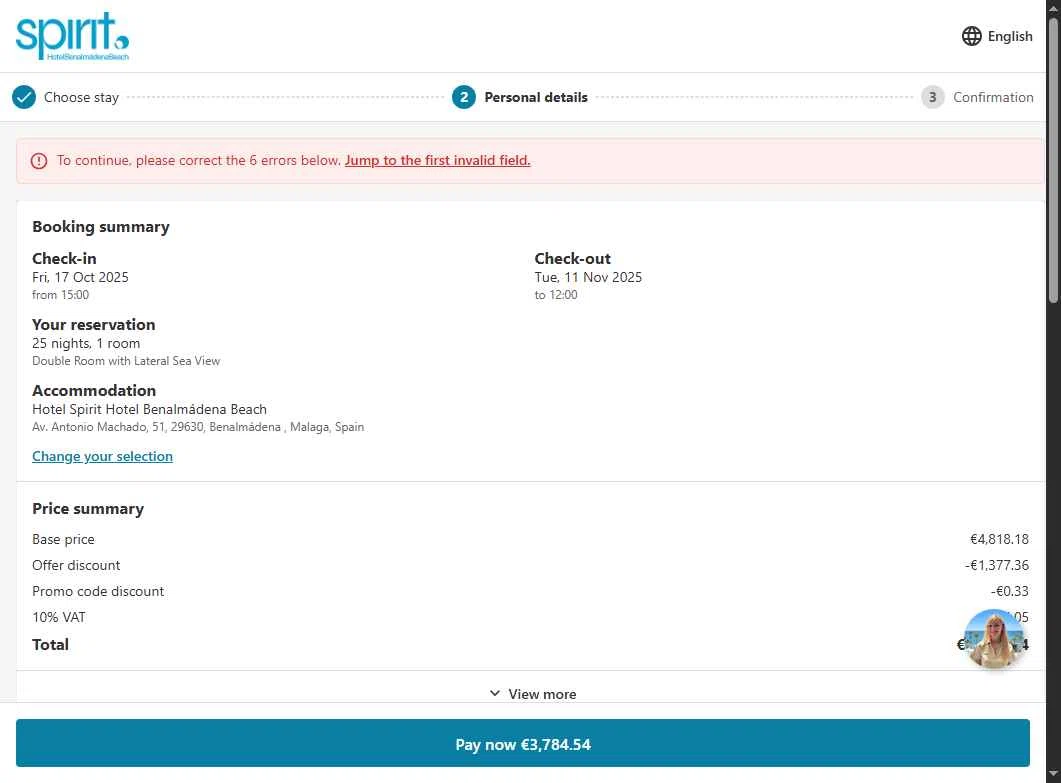Click check-out date Tue, 11 Nov 2025
This screenshot has width=1061, height=783.
point(588,277)
